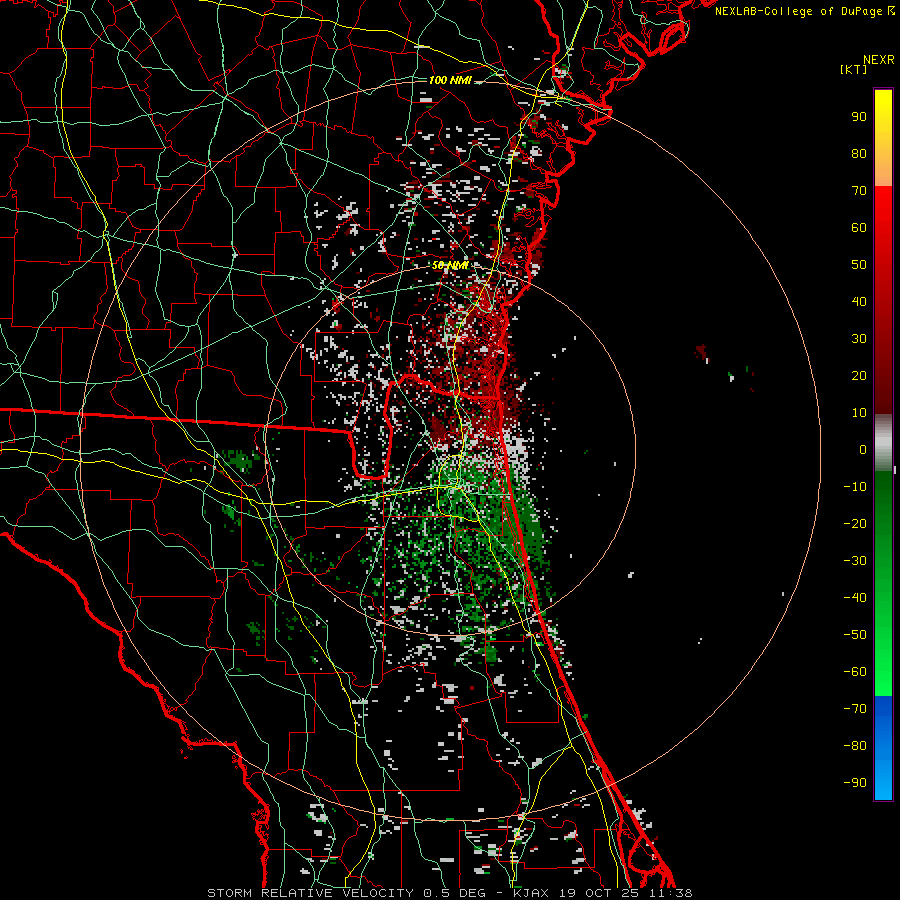Click the blue segment of the color bar
900x900 pixels.
[x=883, y=748]
